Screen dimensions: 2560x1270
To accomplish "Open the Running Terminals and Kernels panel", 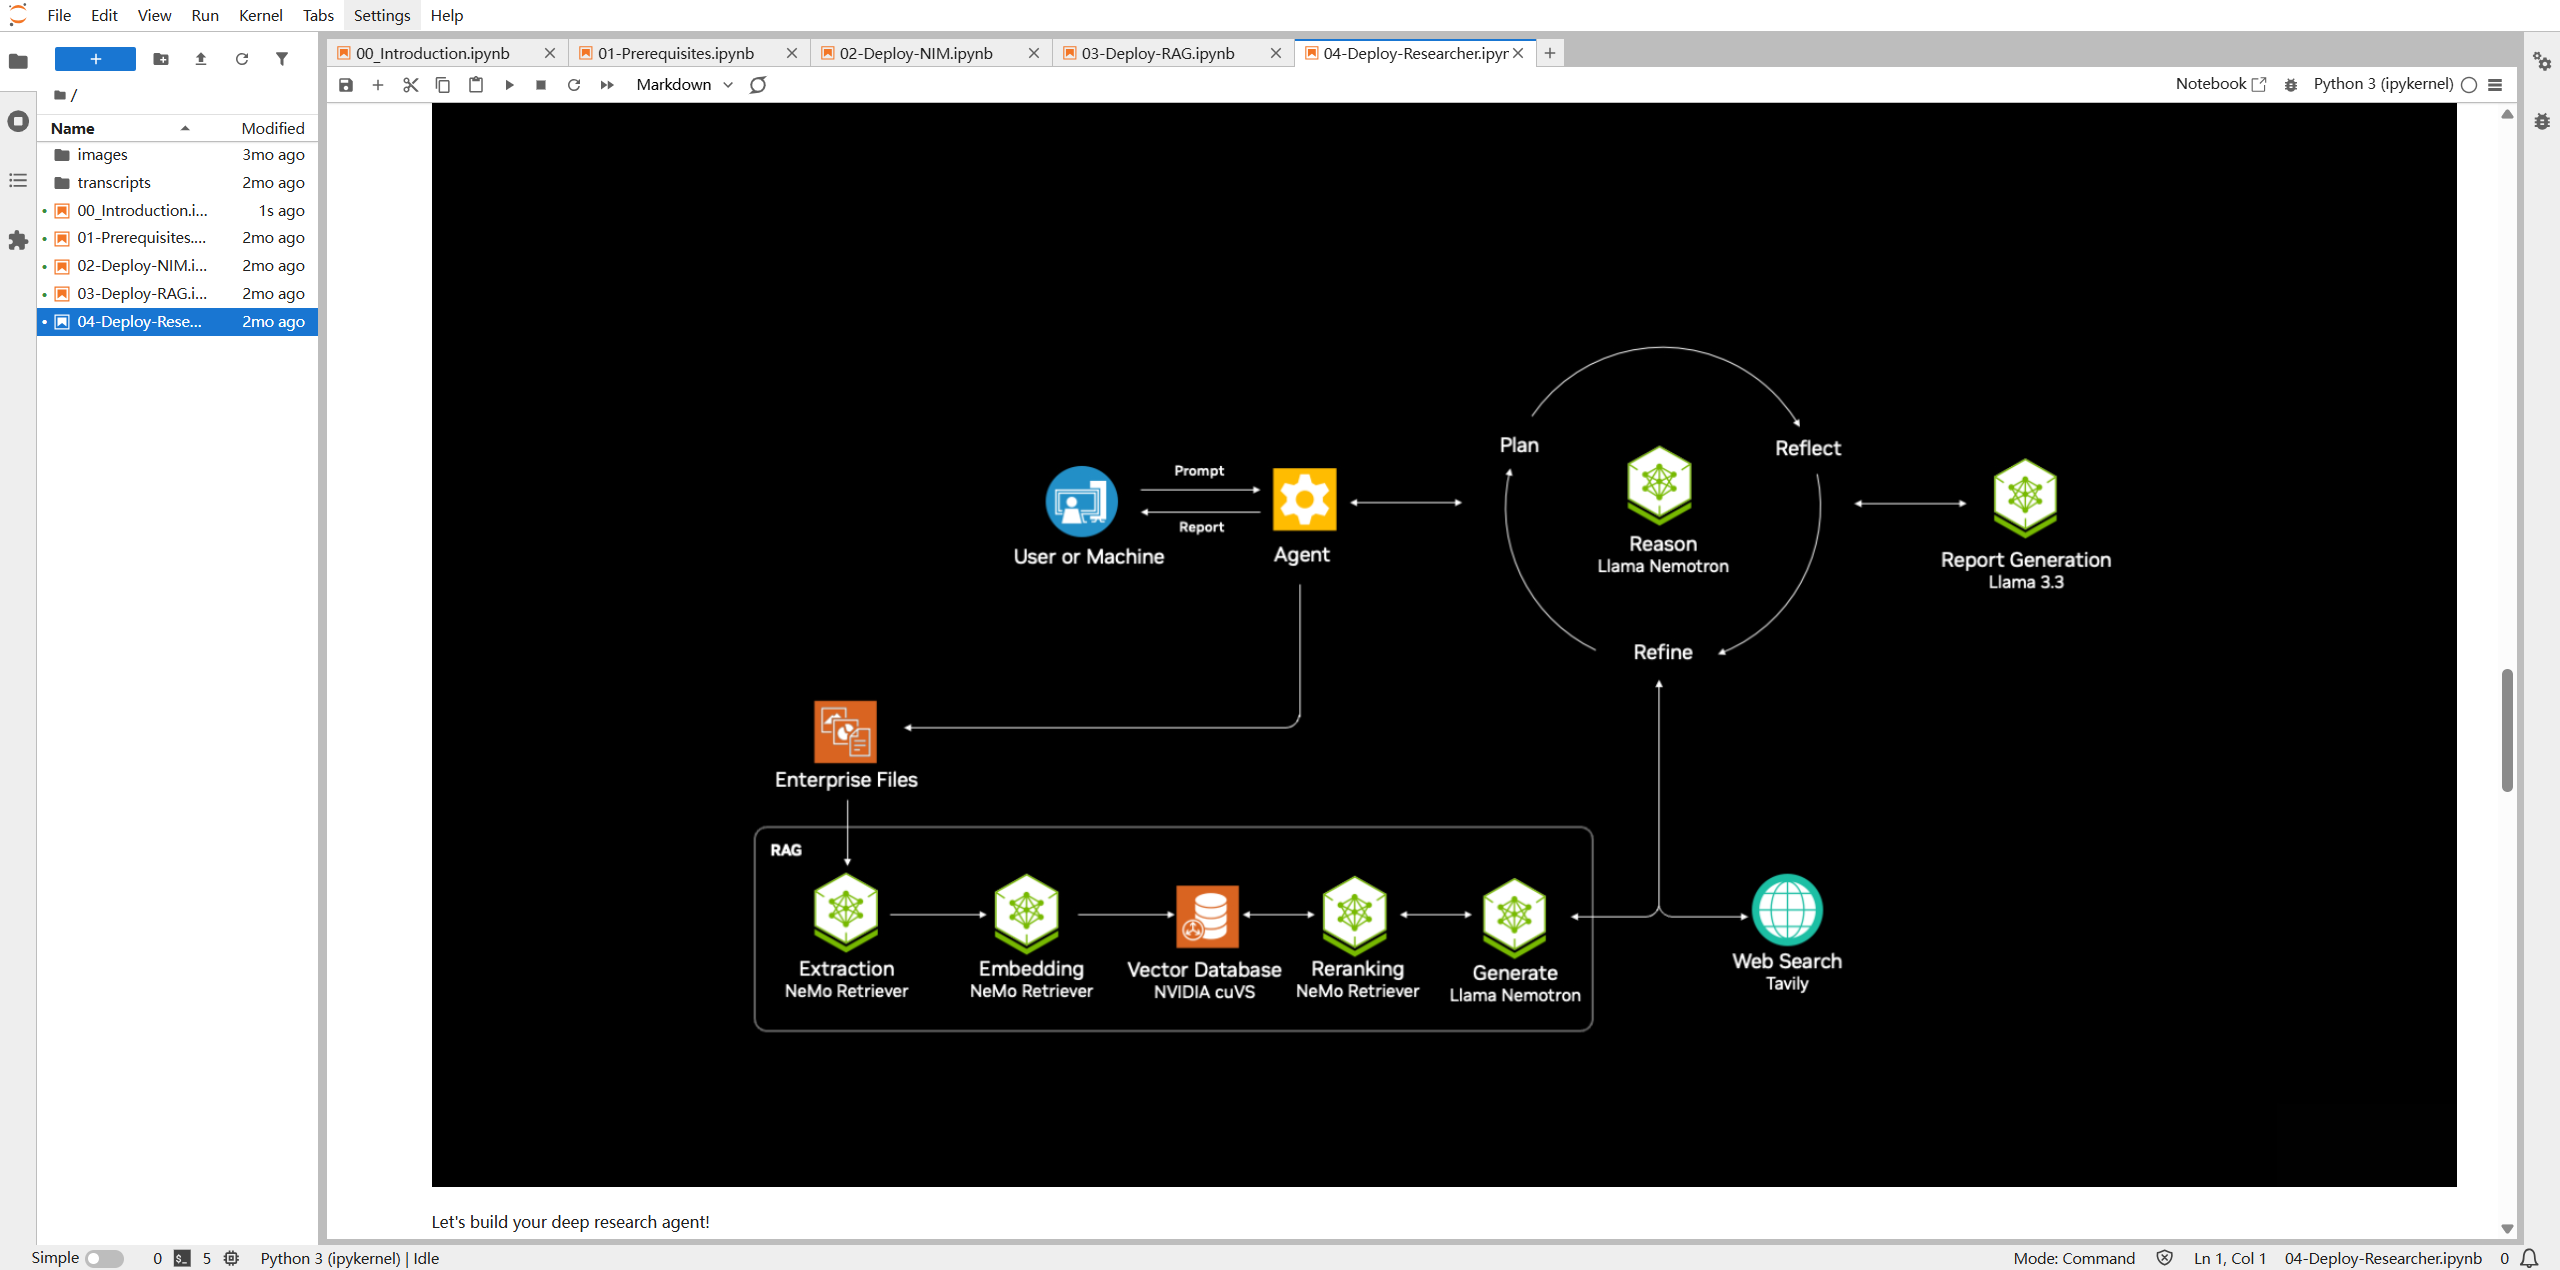I will (x=18, y=121).
